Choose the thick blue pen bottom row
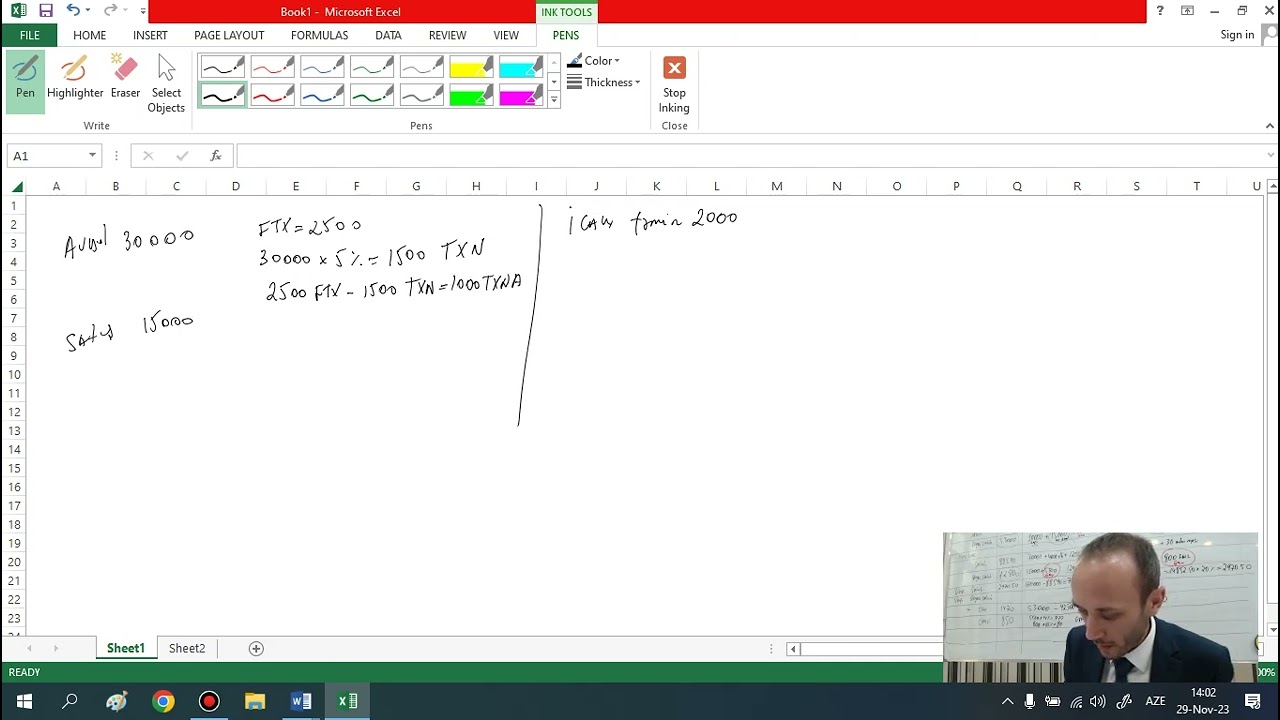Screen dimensions: 1280x720 [x=322, y=95]
